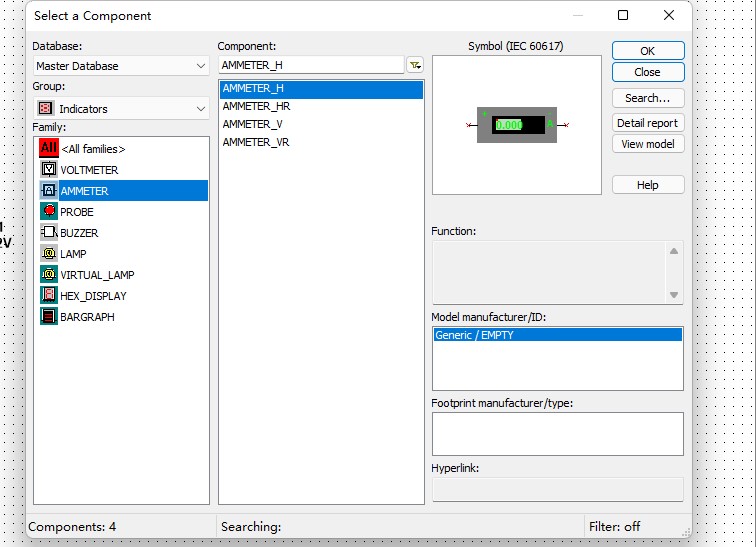Select AMMETER_H in component list

(321, 89)
